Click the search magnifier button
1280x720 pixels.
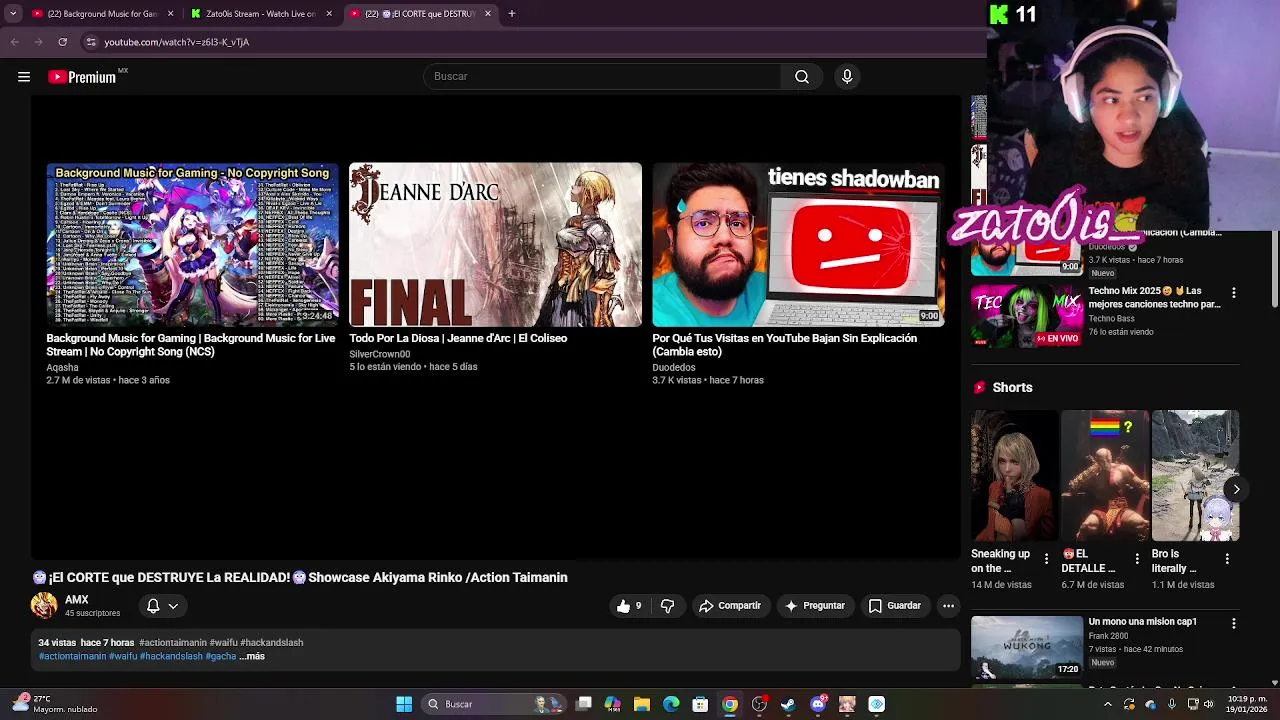click(x=802, y=76)
